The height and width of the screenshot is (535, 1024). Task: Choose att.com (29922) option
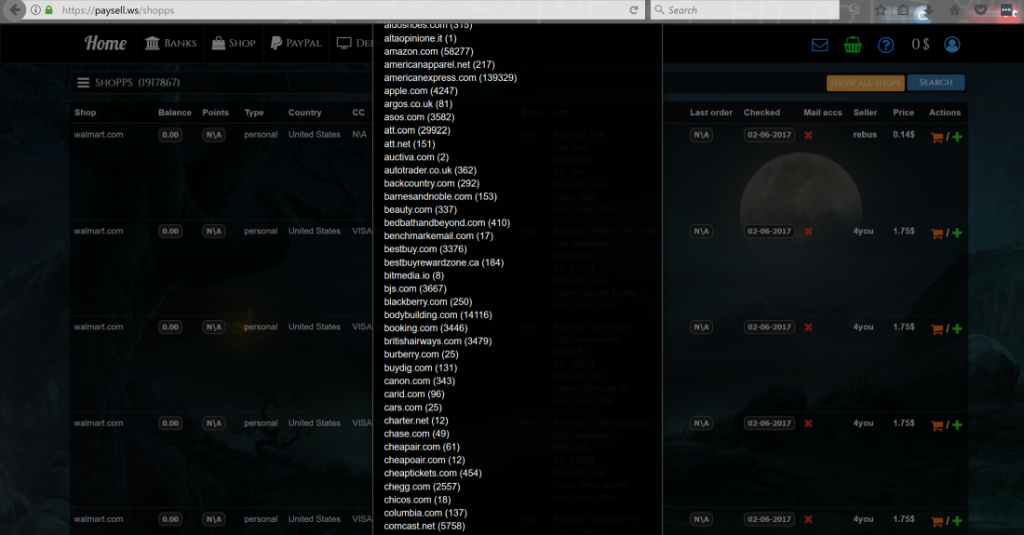click(x=417, y=130)
